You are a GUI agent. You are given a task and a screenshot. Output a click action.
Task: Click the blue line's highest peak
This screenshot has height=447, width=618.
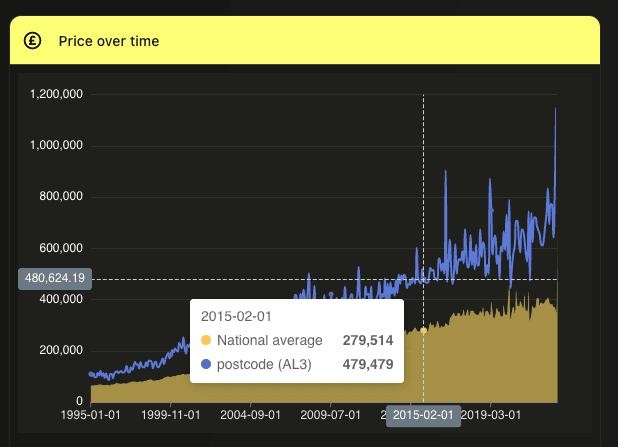[556, 109]
